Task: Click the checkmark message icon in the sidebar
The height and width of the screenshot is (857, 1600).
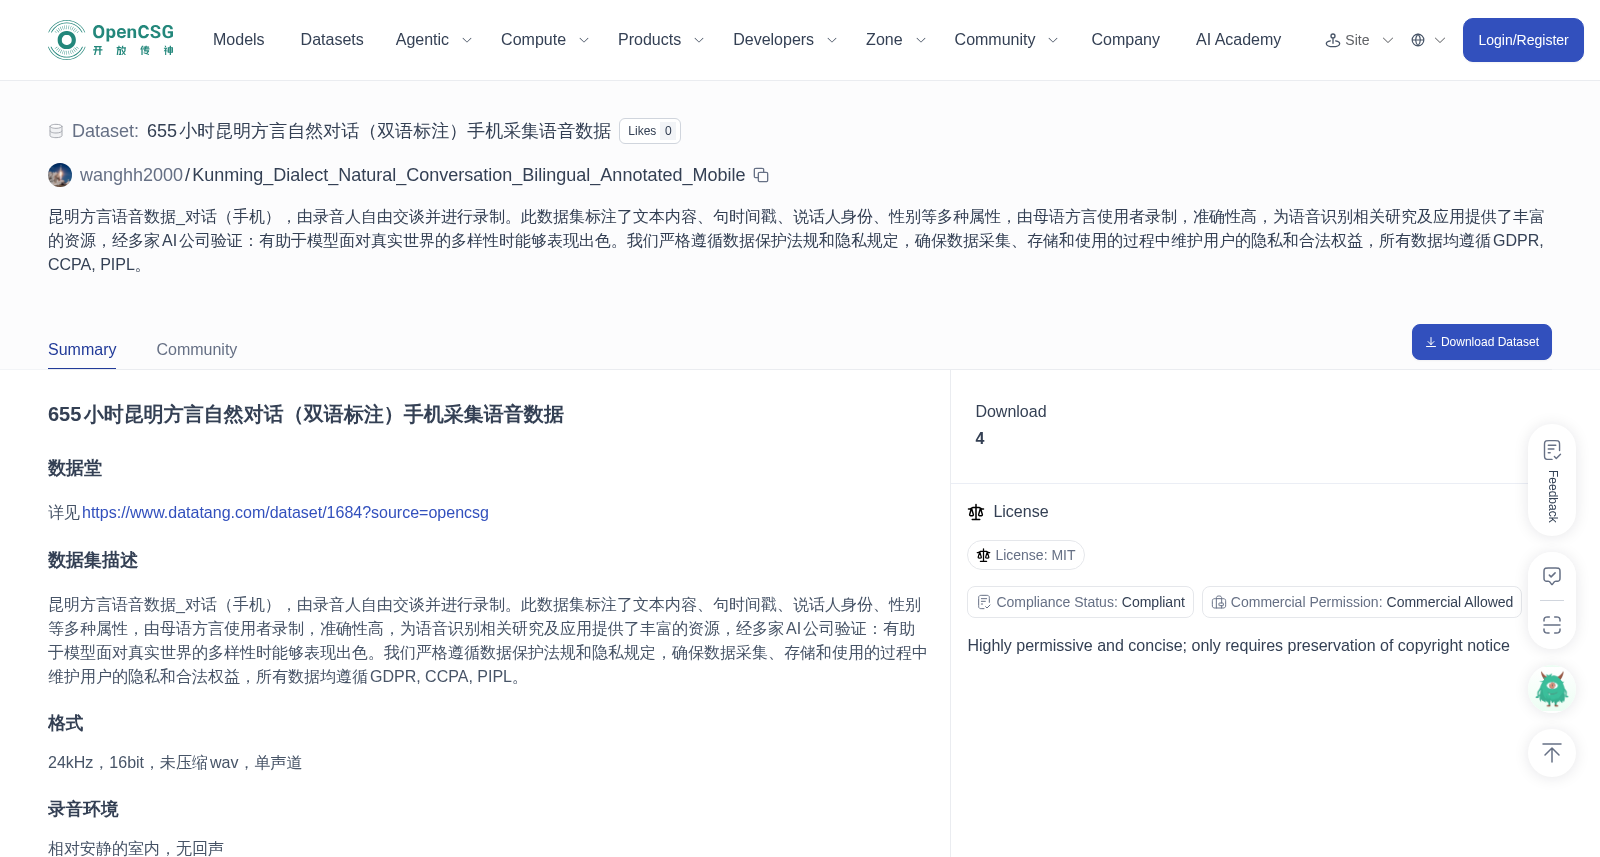Action: pyautogui.click(x=1552, y=576)
